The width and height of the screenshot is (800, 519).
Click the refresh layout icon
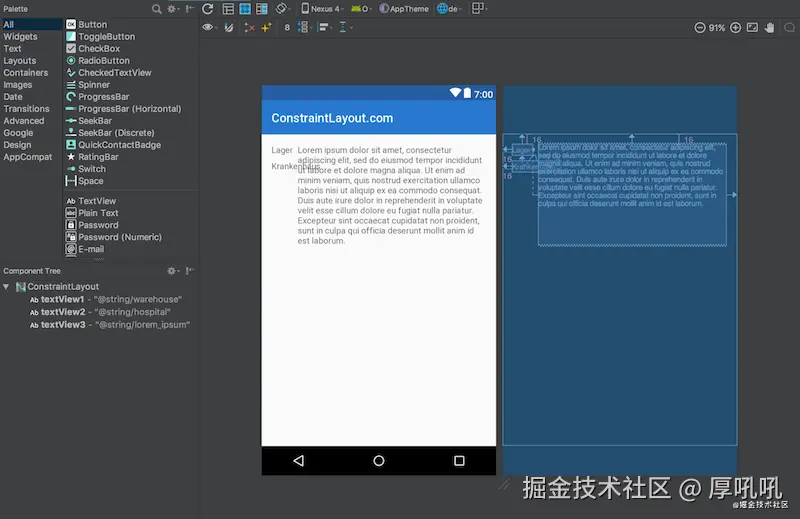[x=207, y=9]
